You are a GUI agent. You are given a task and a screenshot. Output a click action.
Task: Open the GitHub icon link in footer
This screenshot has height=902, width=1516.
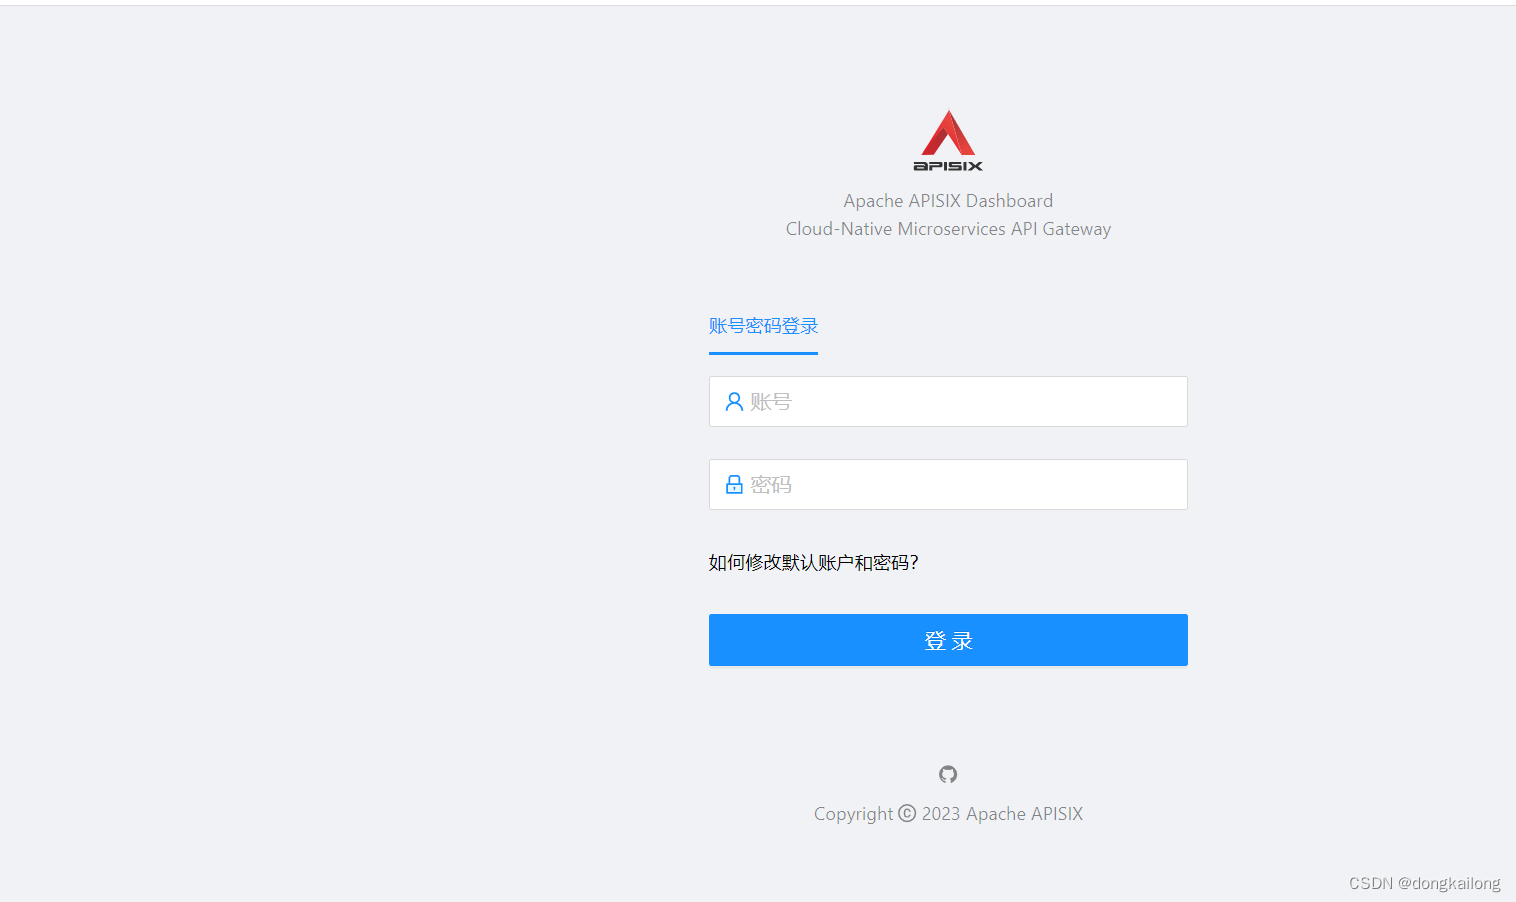948,774
